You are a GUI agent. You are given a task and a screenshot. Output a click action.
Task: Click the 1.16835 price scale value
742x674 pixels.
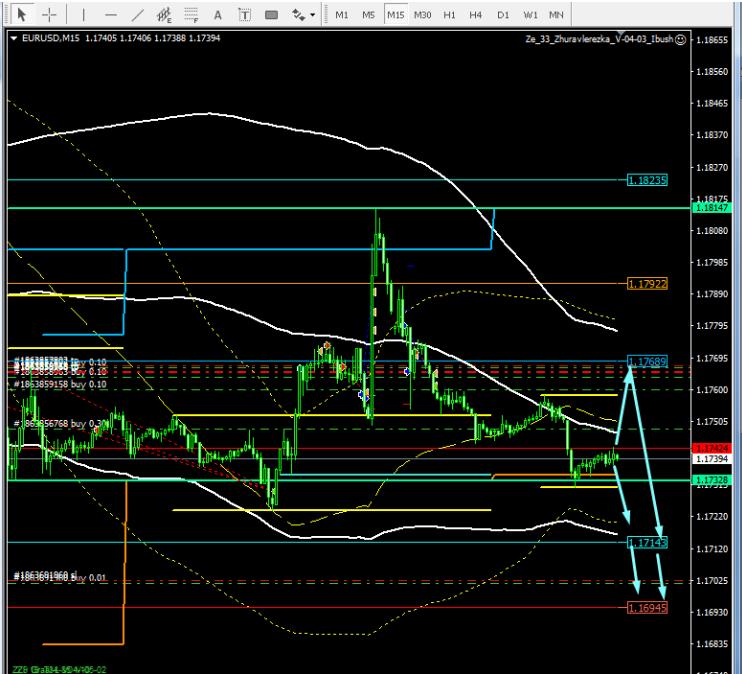pos(712,644)
